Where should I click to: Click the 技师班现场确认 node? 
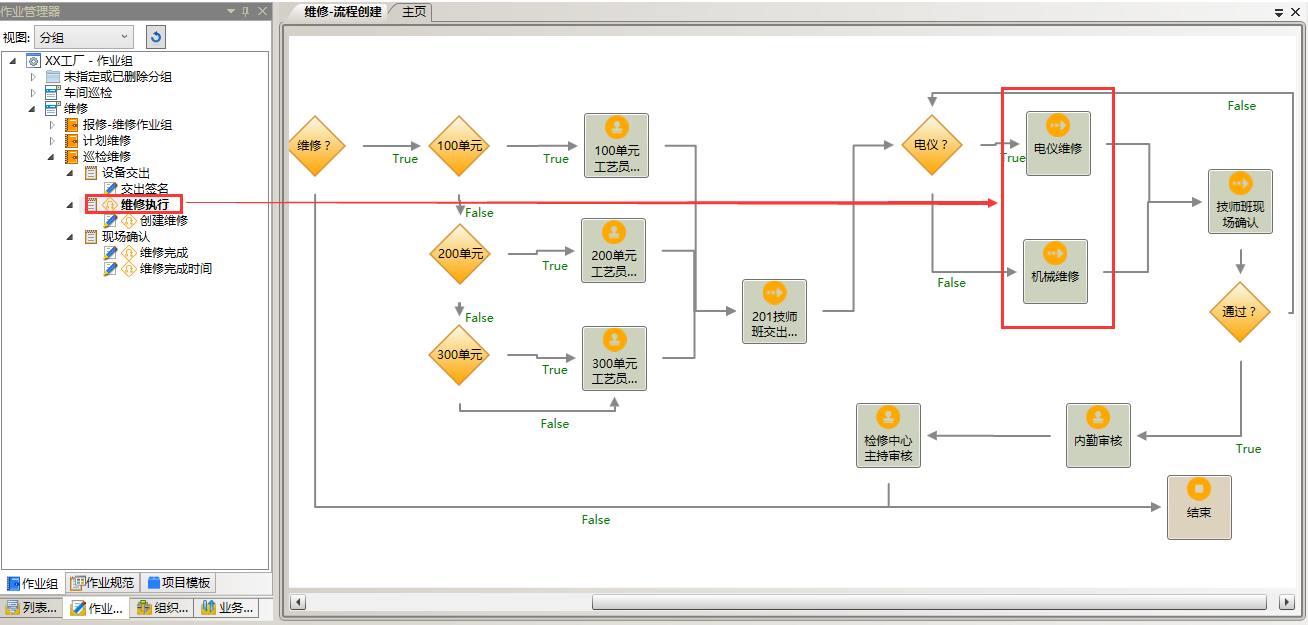(x=1240, y=201)
